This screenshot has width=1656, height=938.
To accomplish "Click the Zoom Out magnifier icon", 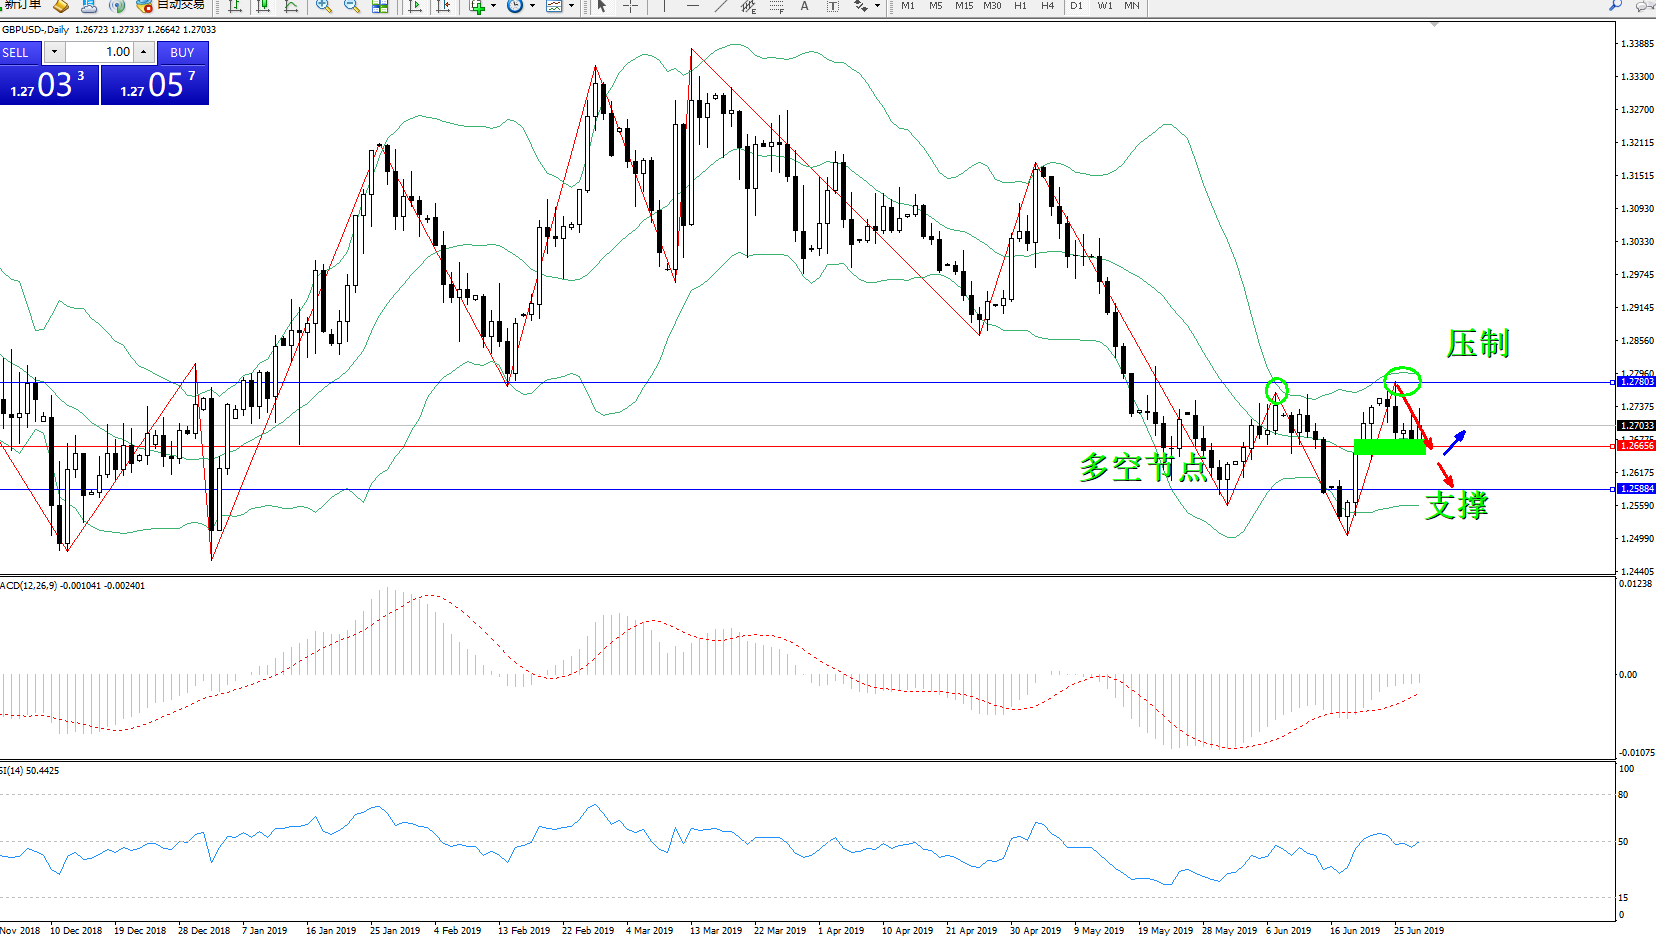I will [352, 5].
